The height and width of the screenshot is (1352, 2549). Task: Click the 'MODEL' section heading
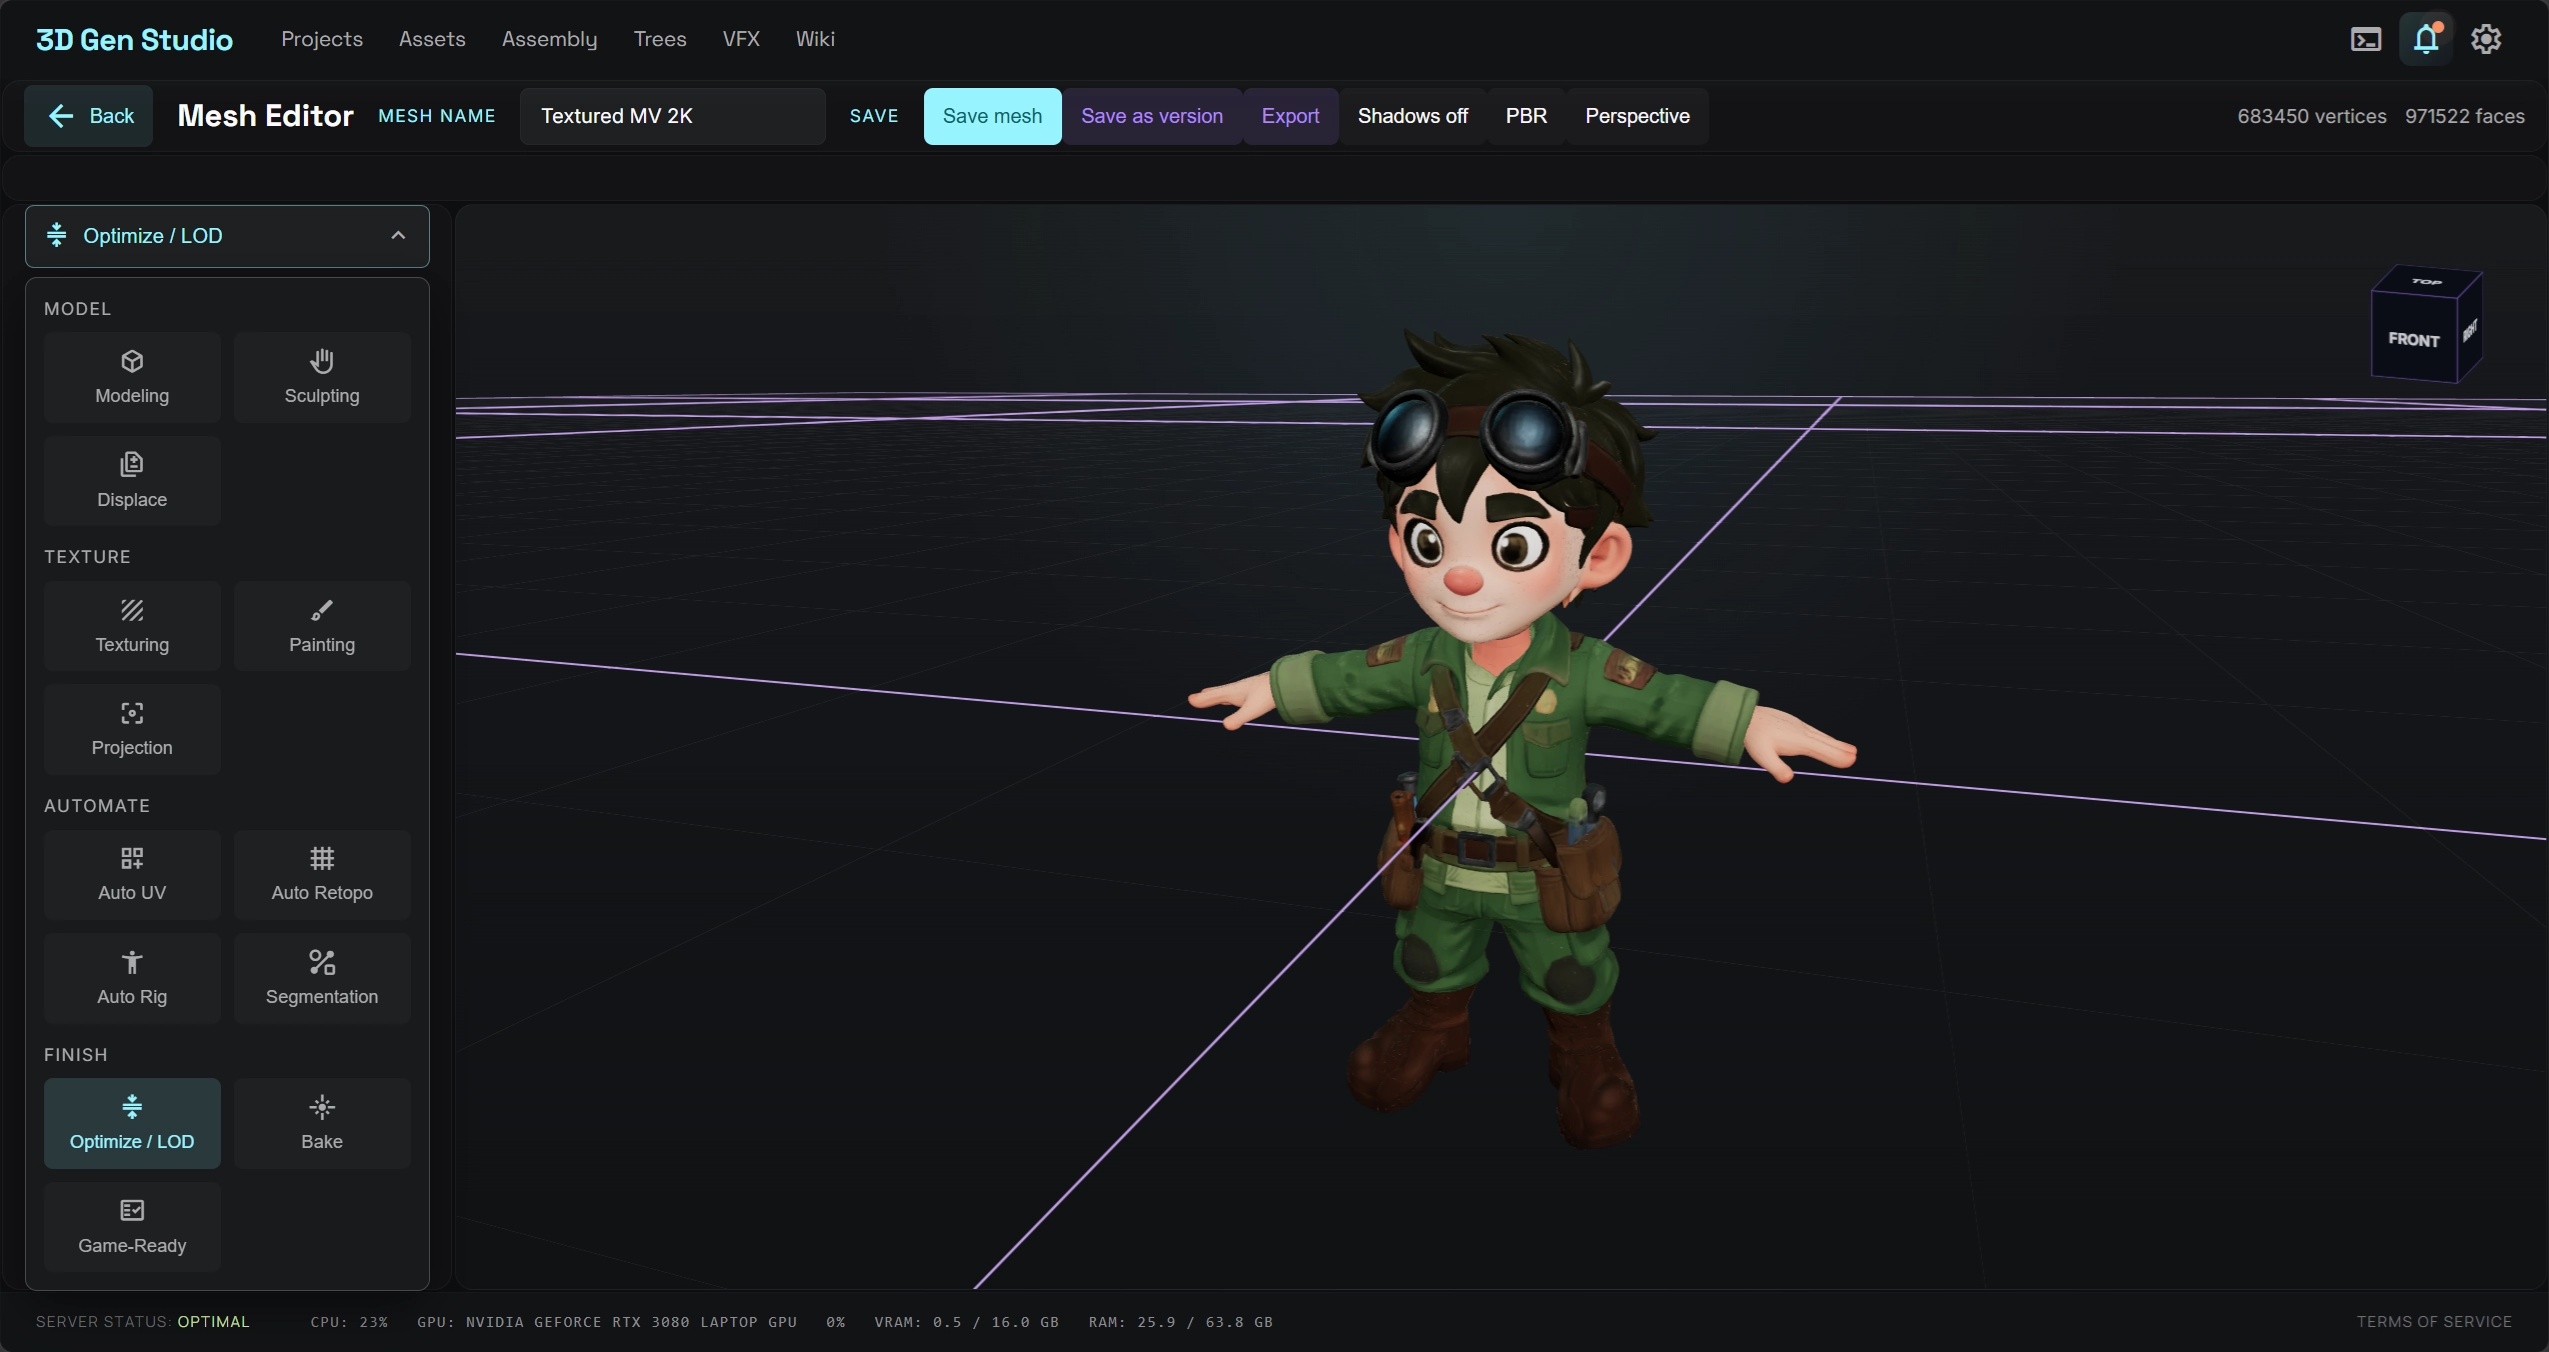pyautogui.click(x=77, y=309)
